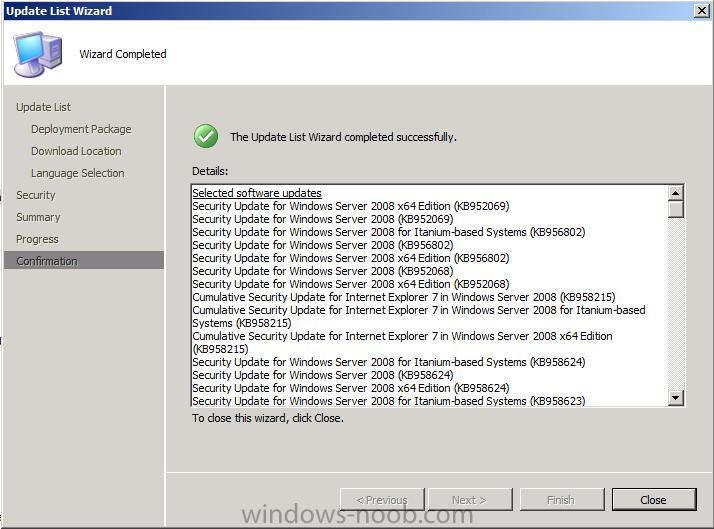The width and height of the screenshot is (714, 529).
Task: Click 'Security Update for Windows Server 2008 (KB958624)'
Action: click(x=323, y=375)
